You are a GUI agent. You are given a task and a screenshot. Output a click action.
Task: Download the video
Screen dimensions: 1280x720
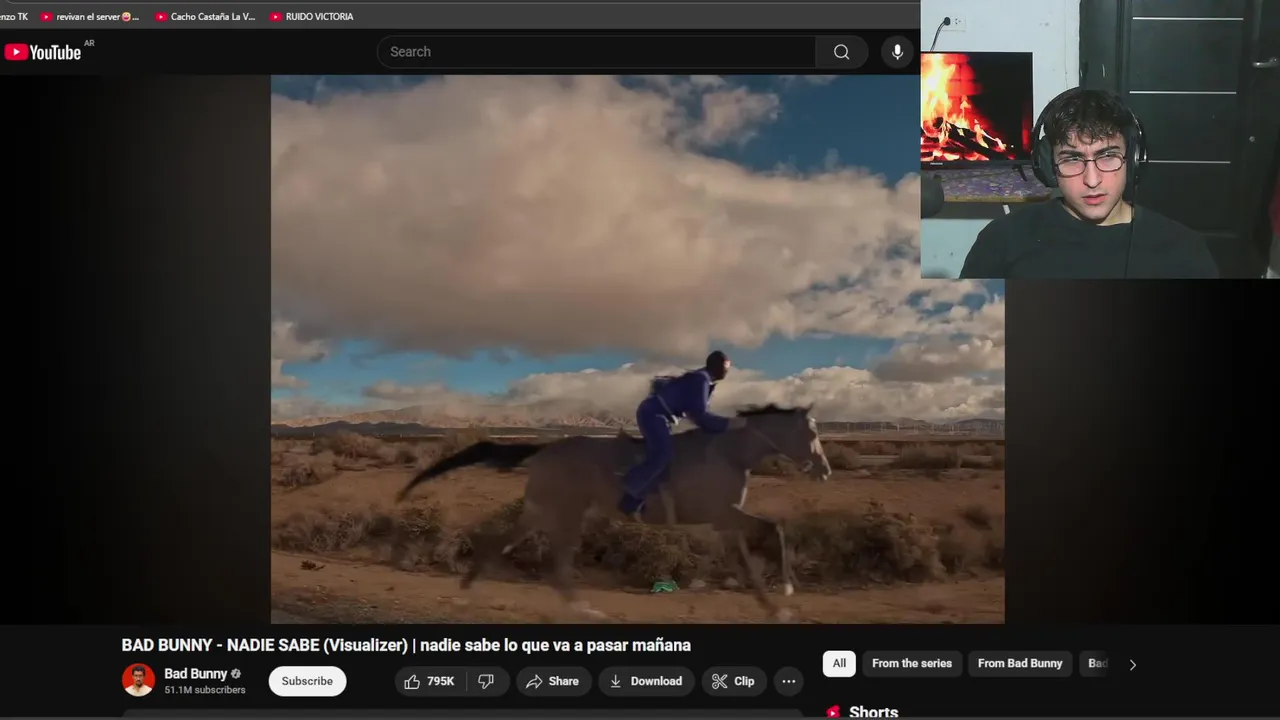(x=646, y=681)
